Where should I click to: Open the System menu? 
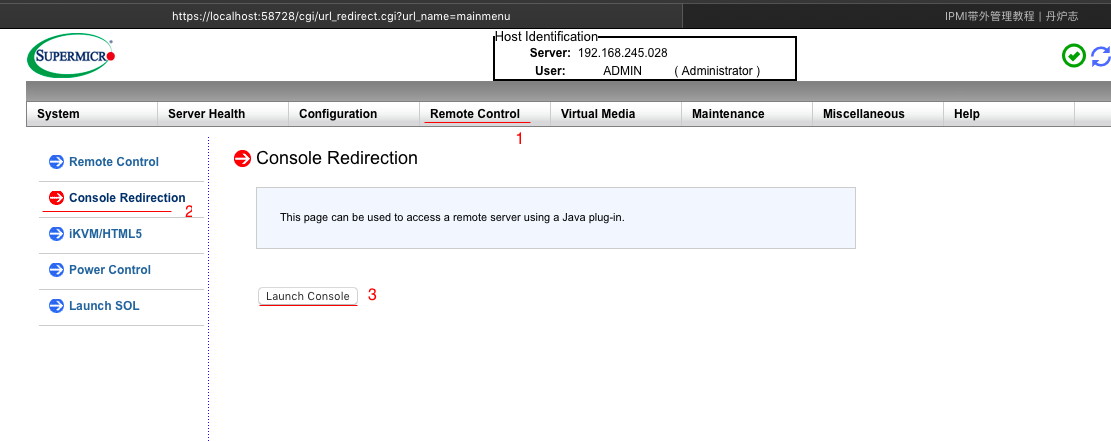coord(58,114)
